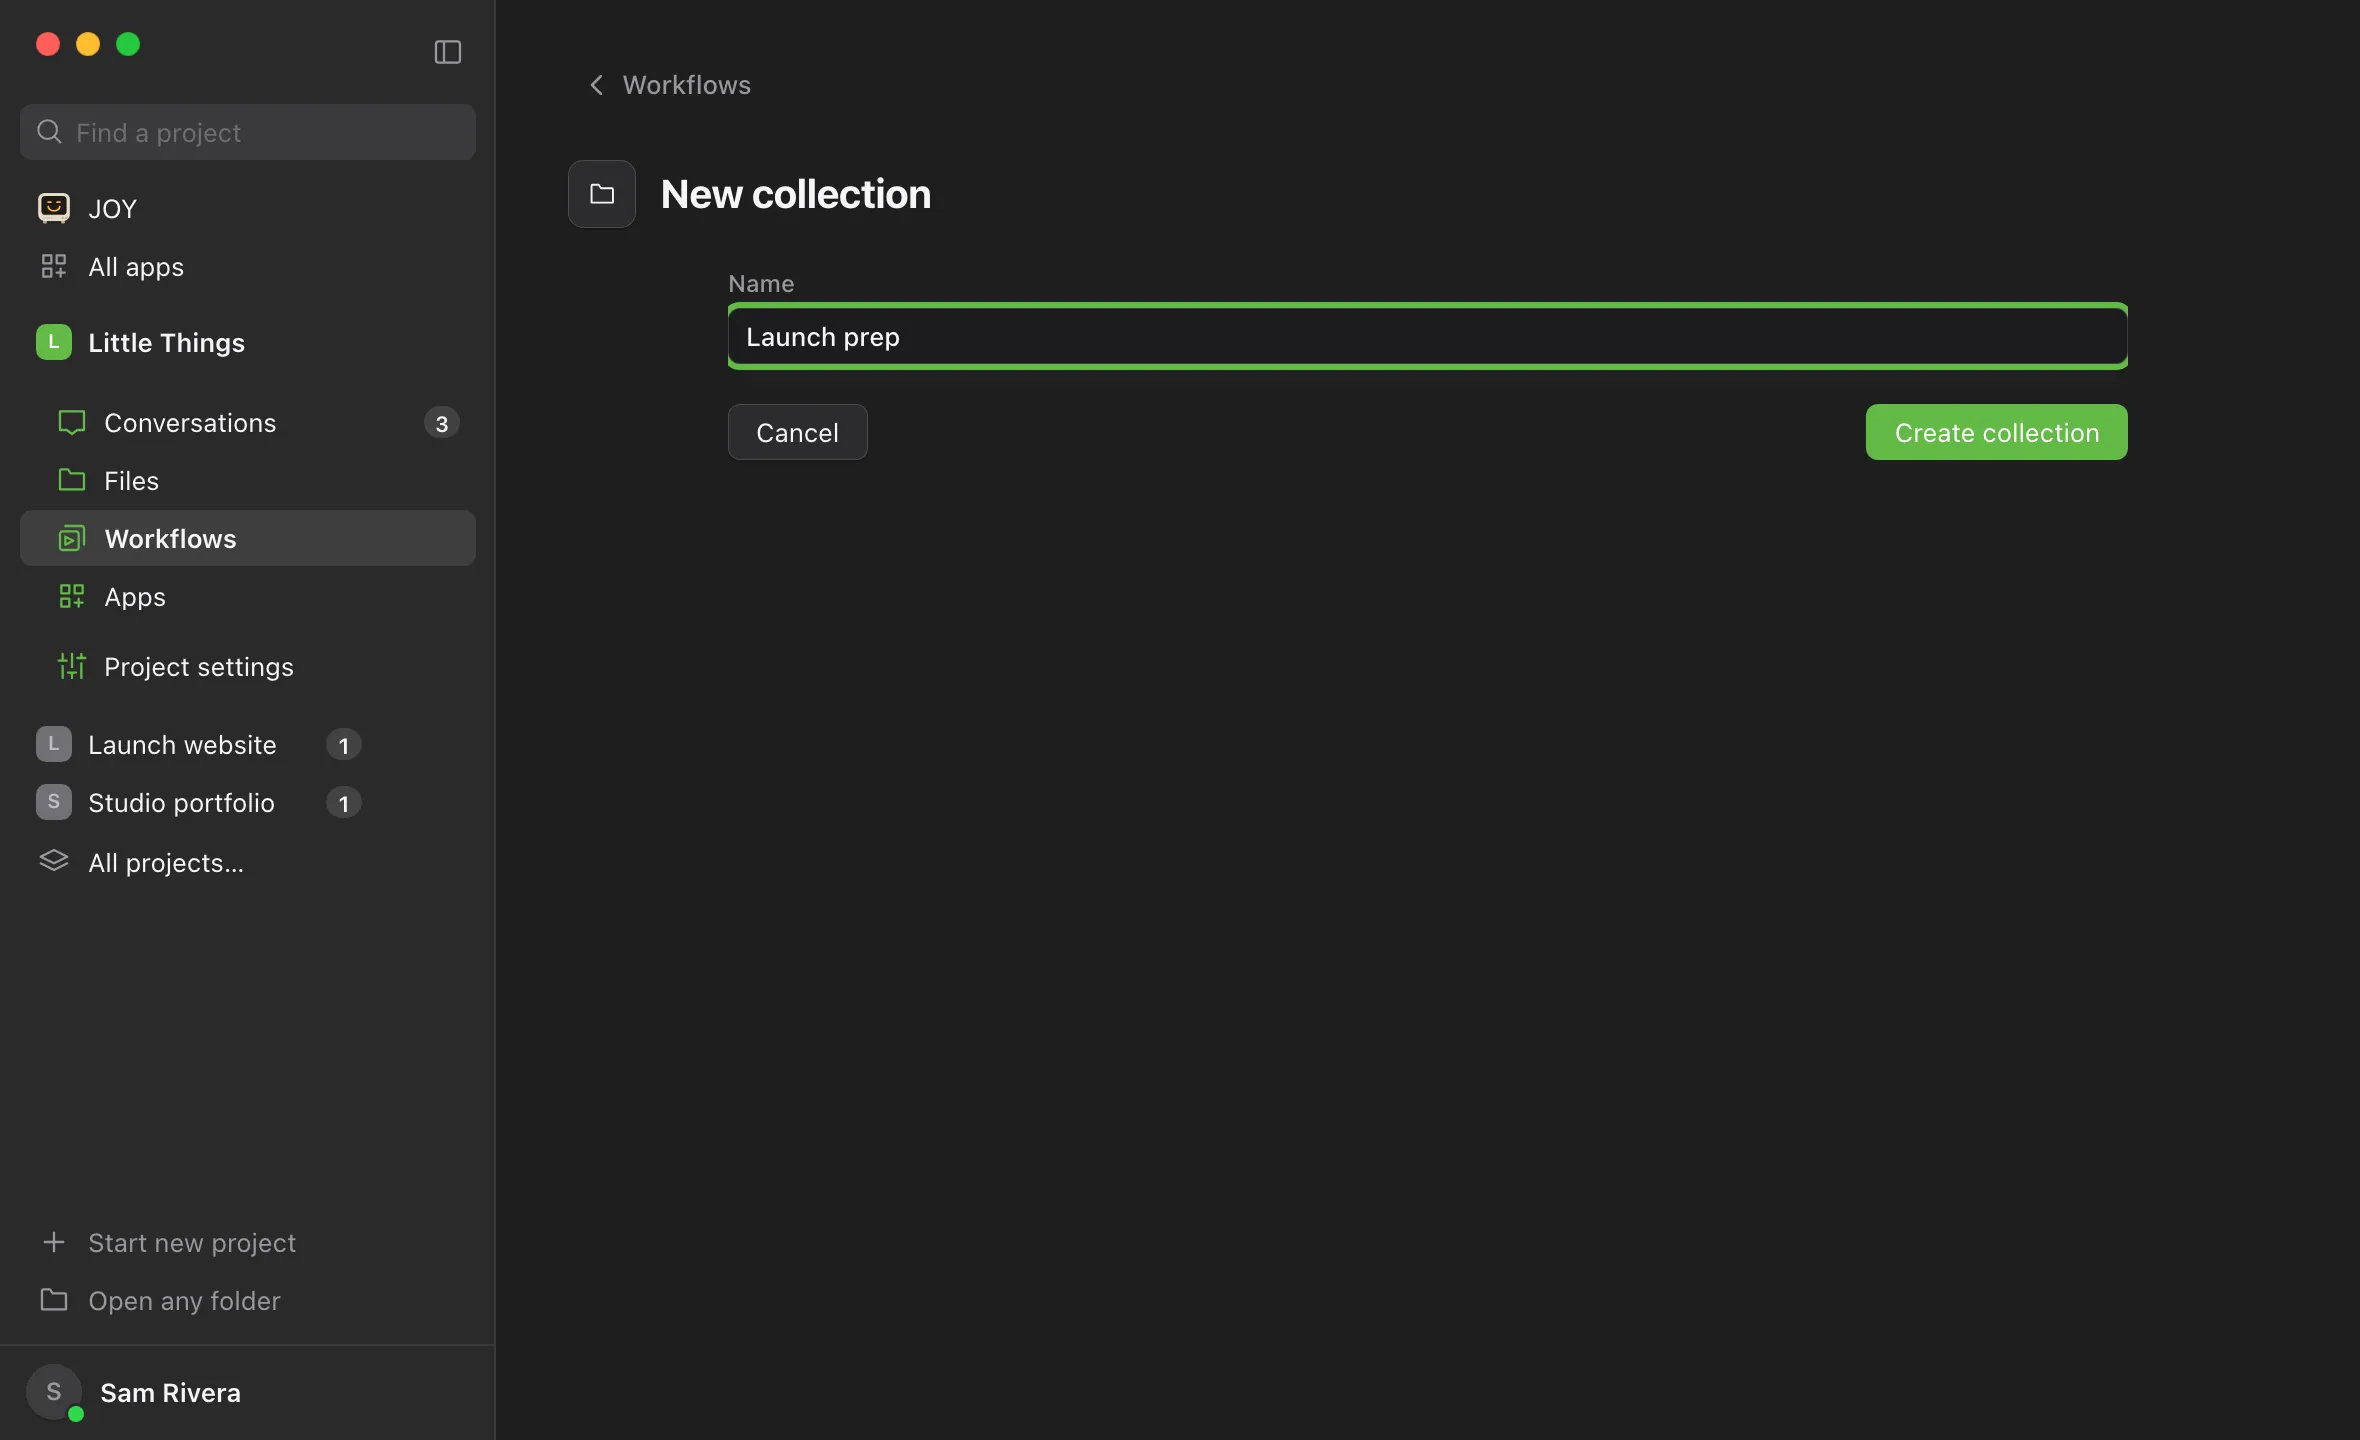Open Apps under Little Things
Image resolution: width=2360 pixels, height=1440 pixels.
248,597
